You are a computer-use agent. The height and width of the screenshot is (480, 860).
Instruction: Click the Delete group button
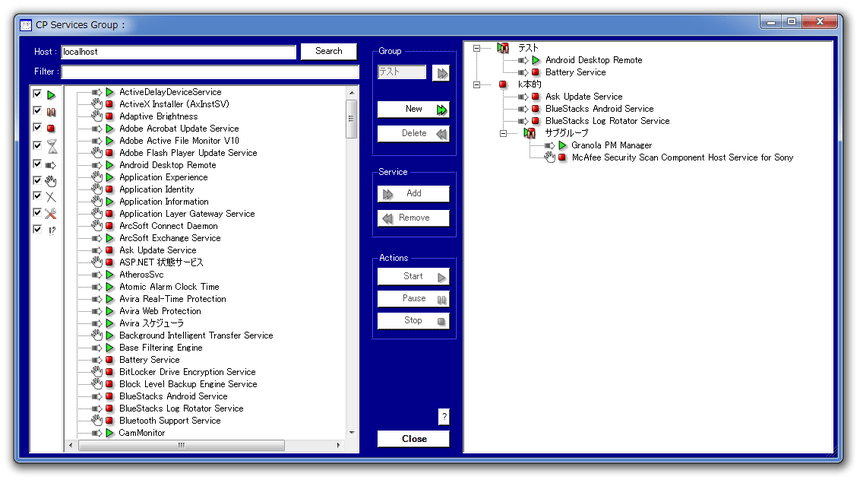coord(414,133)
